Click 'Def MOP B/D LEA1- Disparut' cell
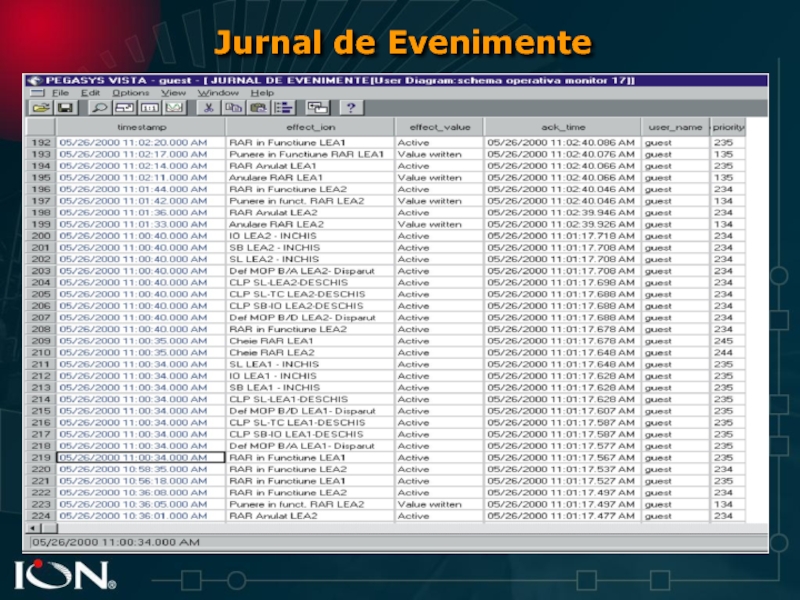Image resolution: width=800 pixels, height=600 pixels. click(310, 411)
